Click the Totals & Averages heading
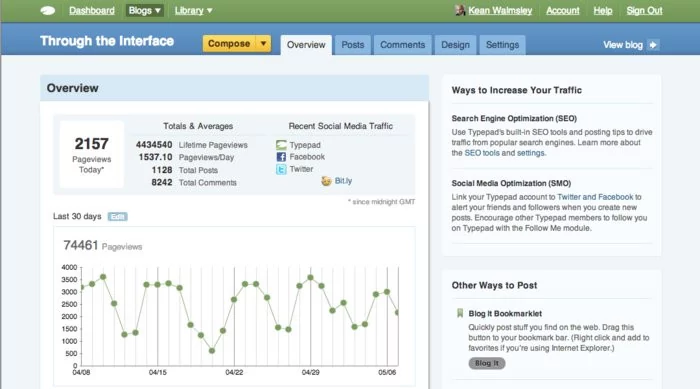The width and height of the screenshot is (700, 389). point(198,126)
